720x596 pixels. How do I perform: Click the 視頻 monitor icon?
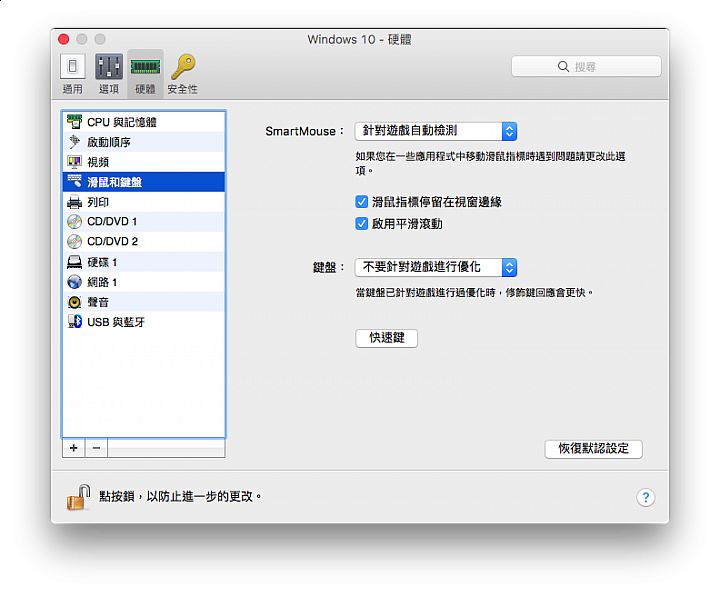74,162
